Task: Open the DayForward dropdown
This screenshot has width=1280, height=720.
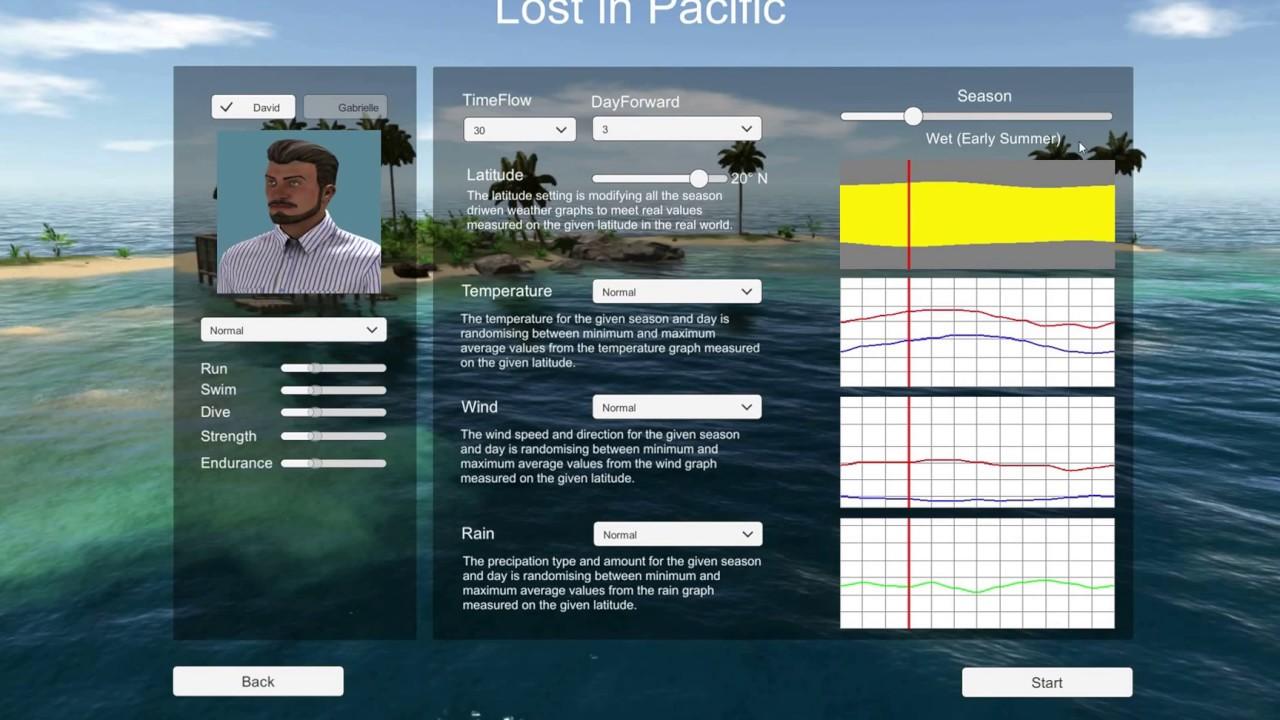Action: (676, 129)
